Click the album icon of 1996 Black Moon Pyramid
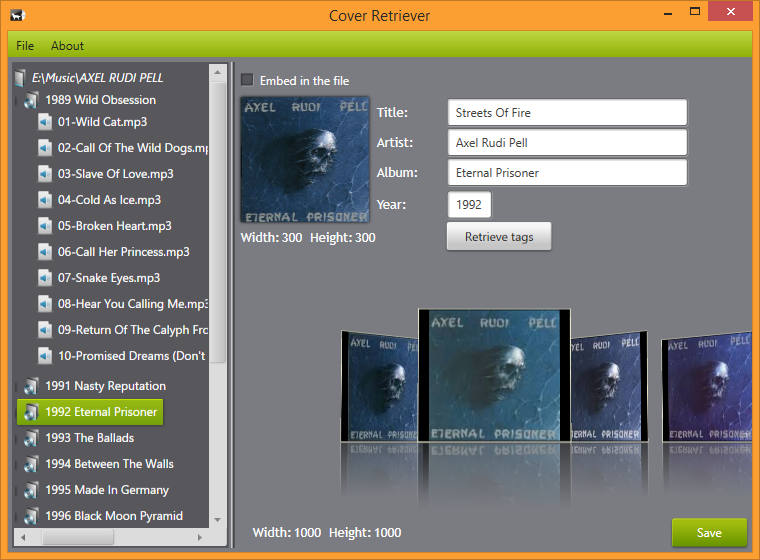 [x=31, y=516]
